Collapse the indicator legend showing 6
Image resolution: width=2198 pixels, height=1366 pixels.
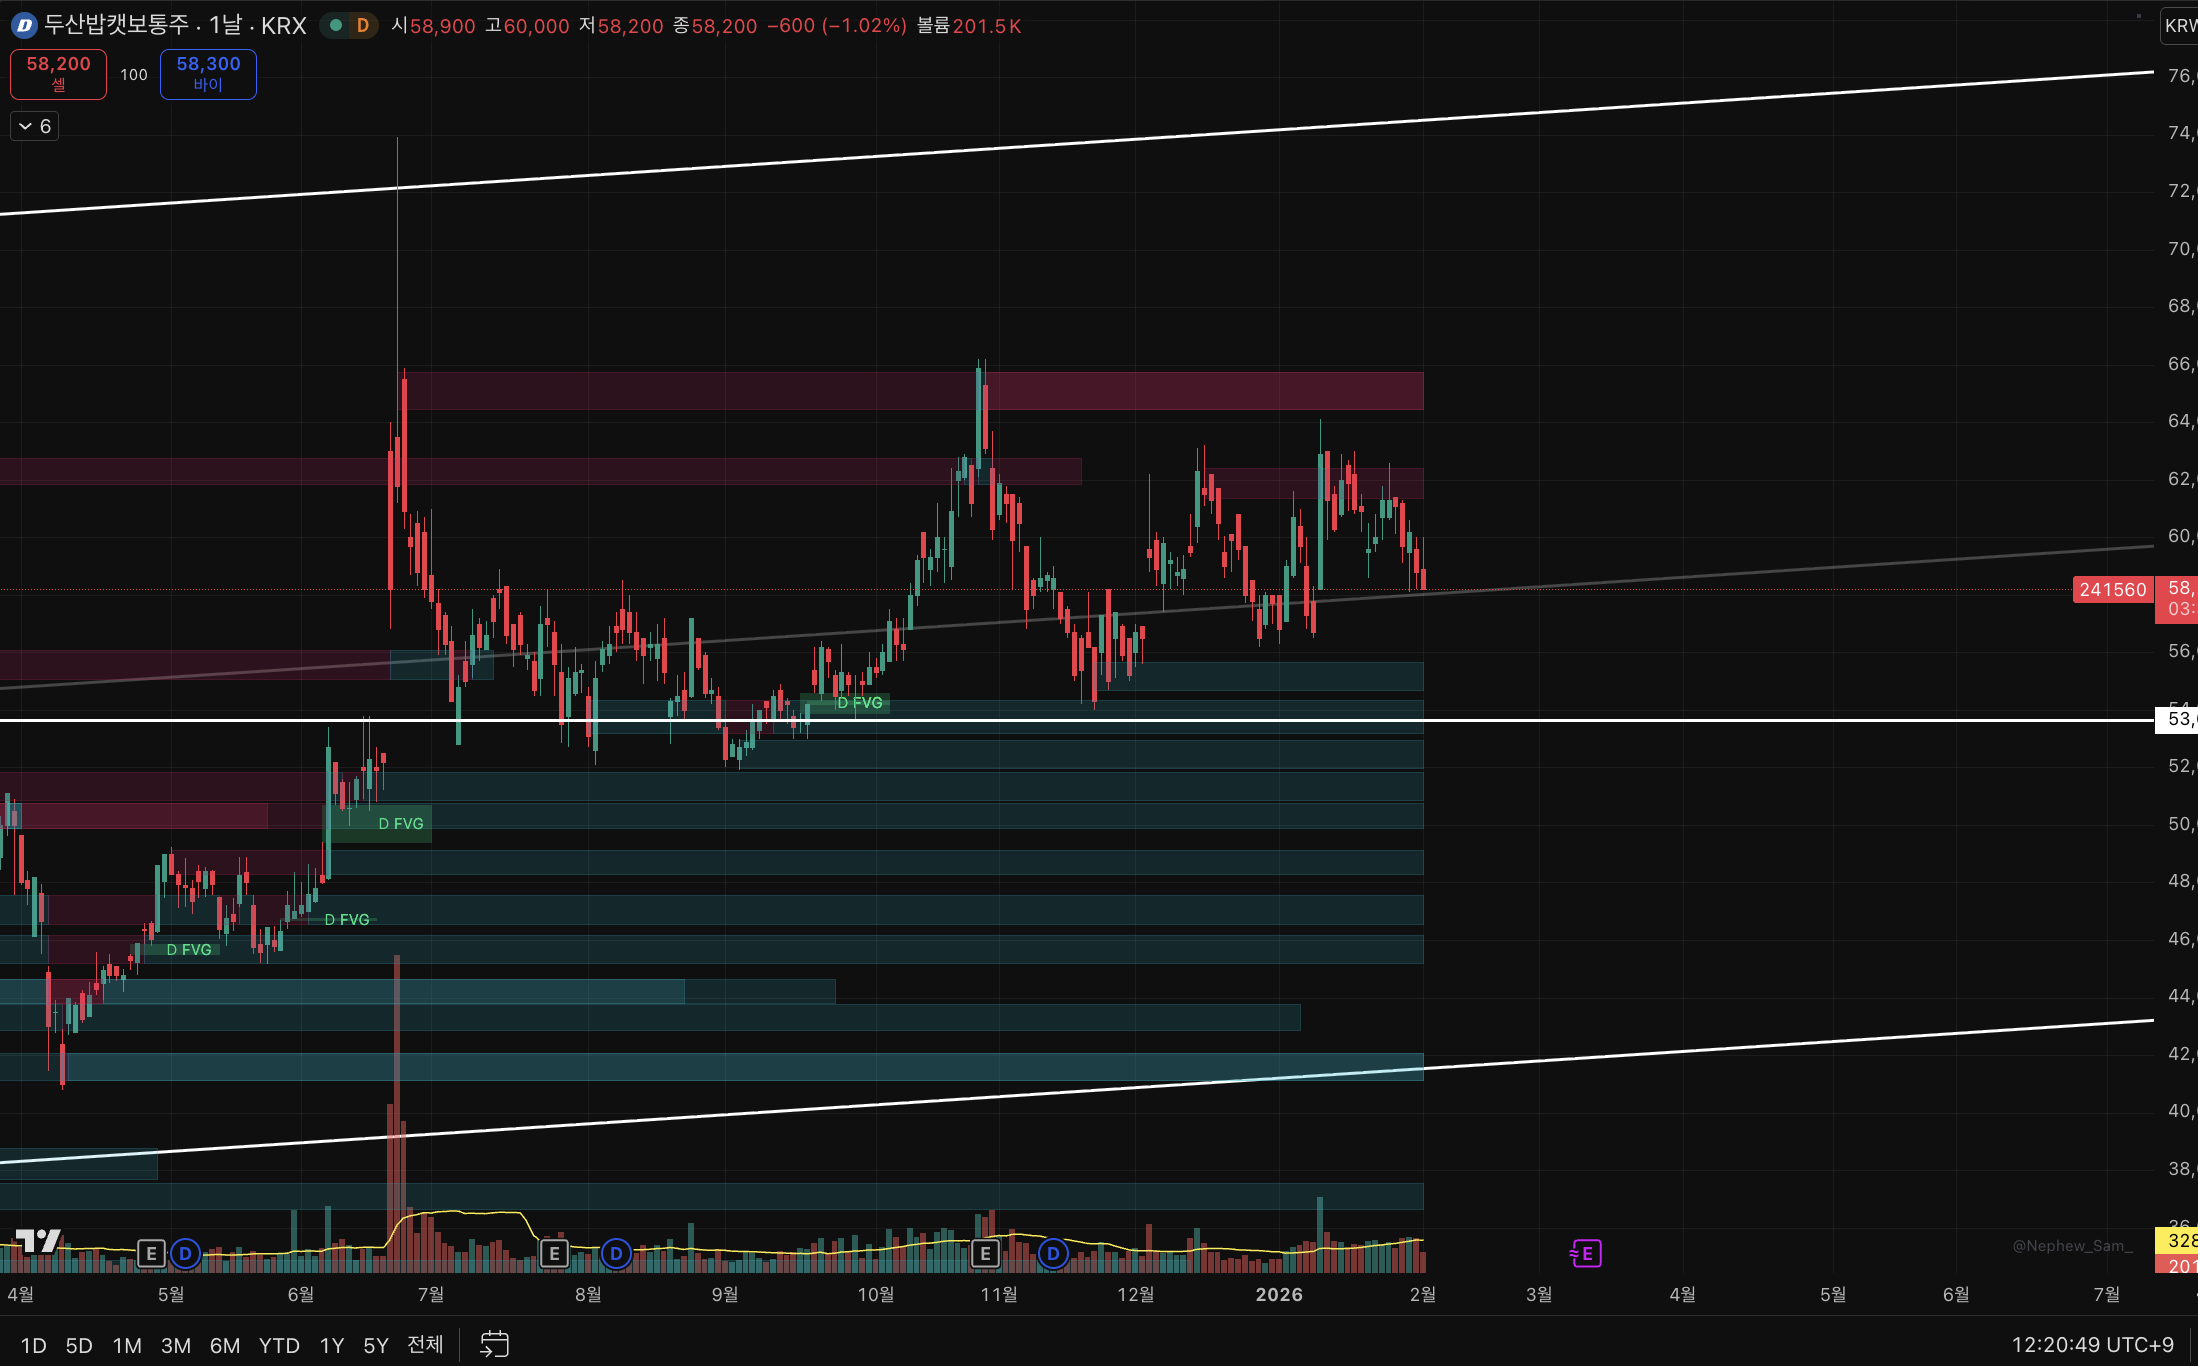pyautogui.click(x=35, y=126)
